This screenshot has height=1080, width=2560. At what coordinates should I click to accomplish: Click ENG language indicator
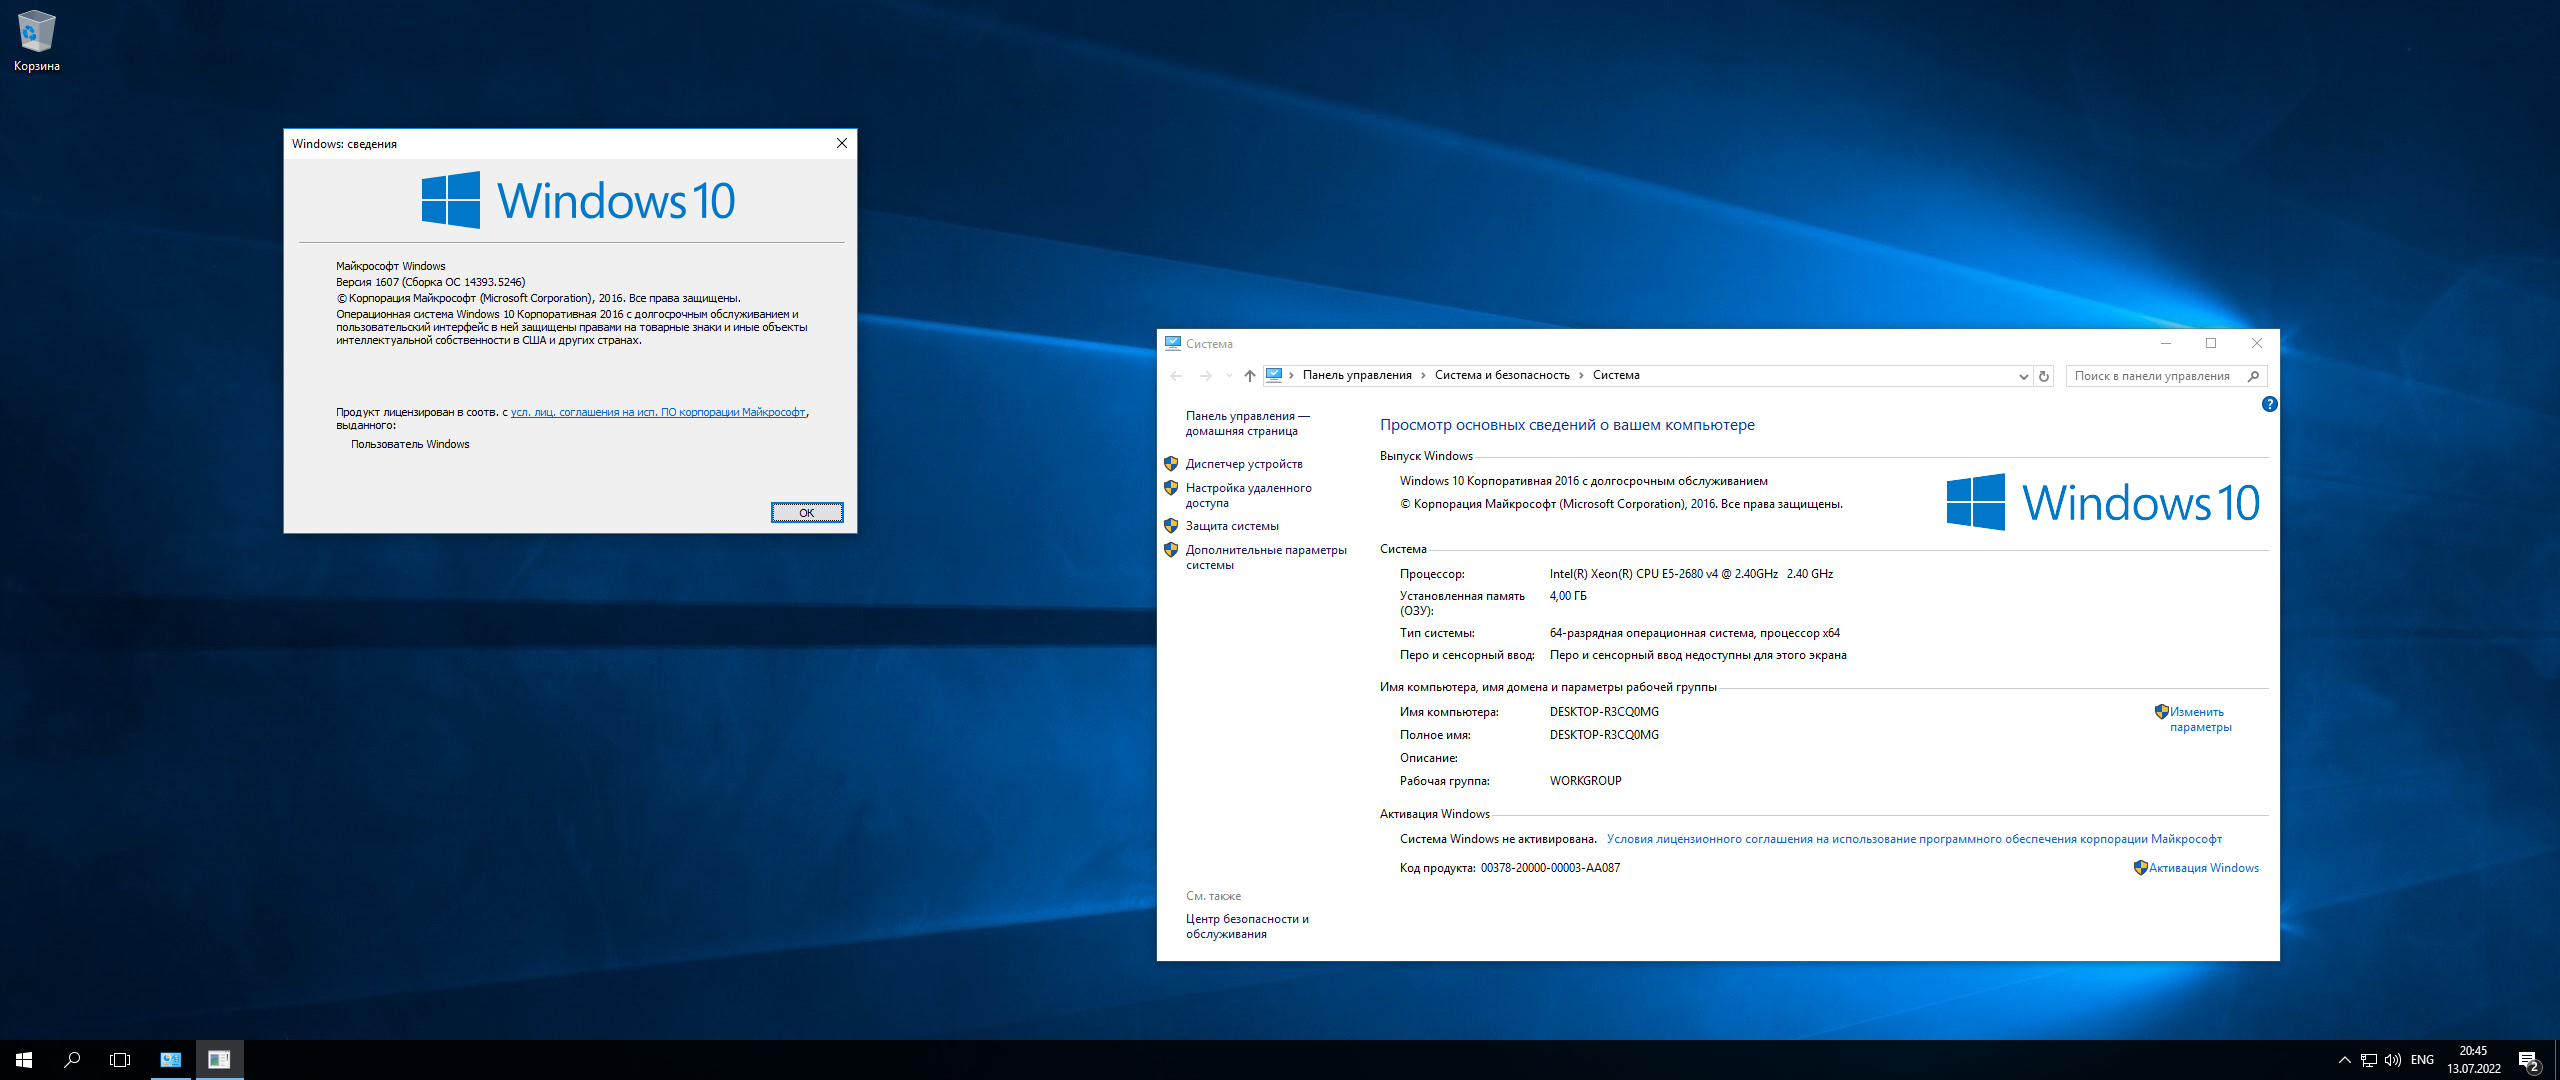click(x=2422, y=1060)
